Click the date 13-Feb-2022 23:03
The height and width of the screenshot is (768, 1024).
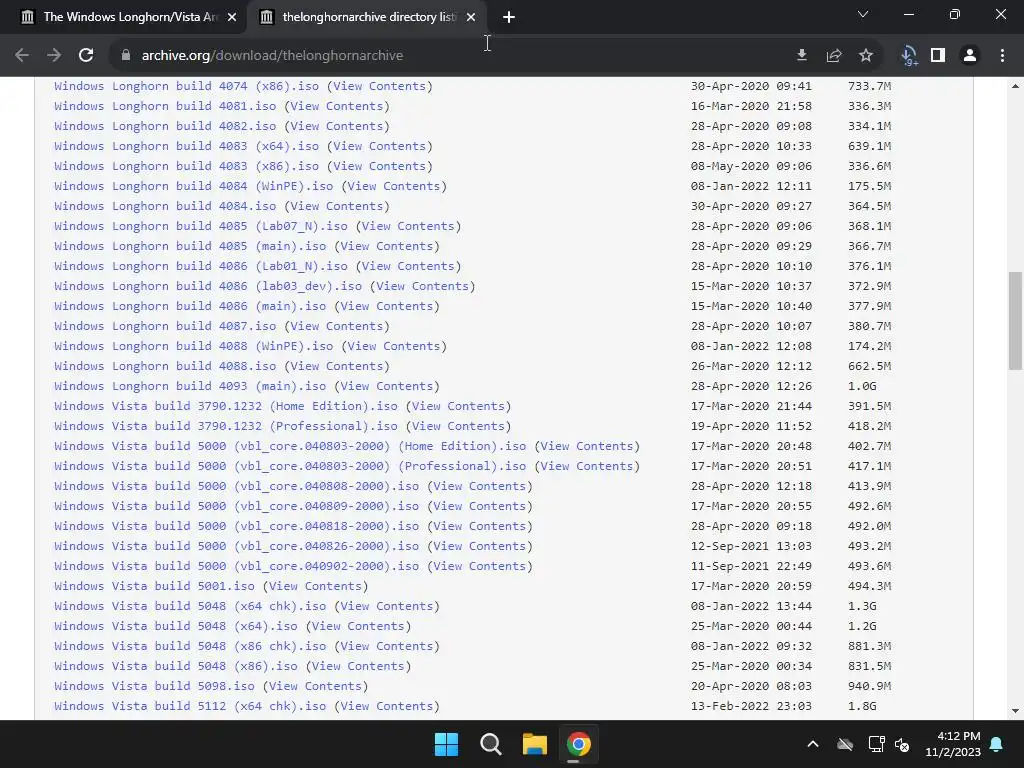point(751,706)
